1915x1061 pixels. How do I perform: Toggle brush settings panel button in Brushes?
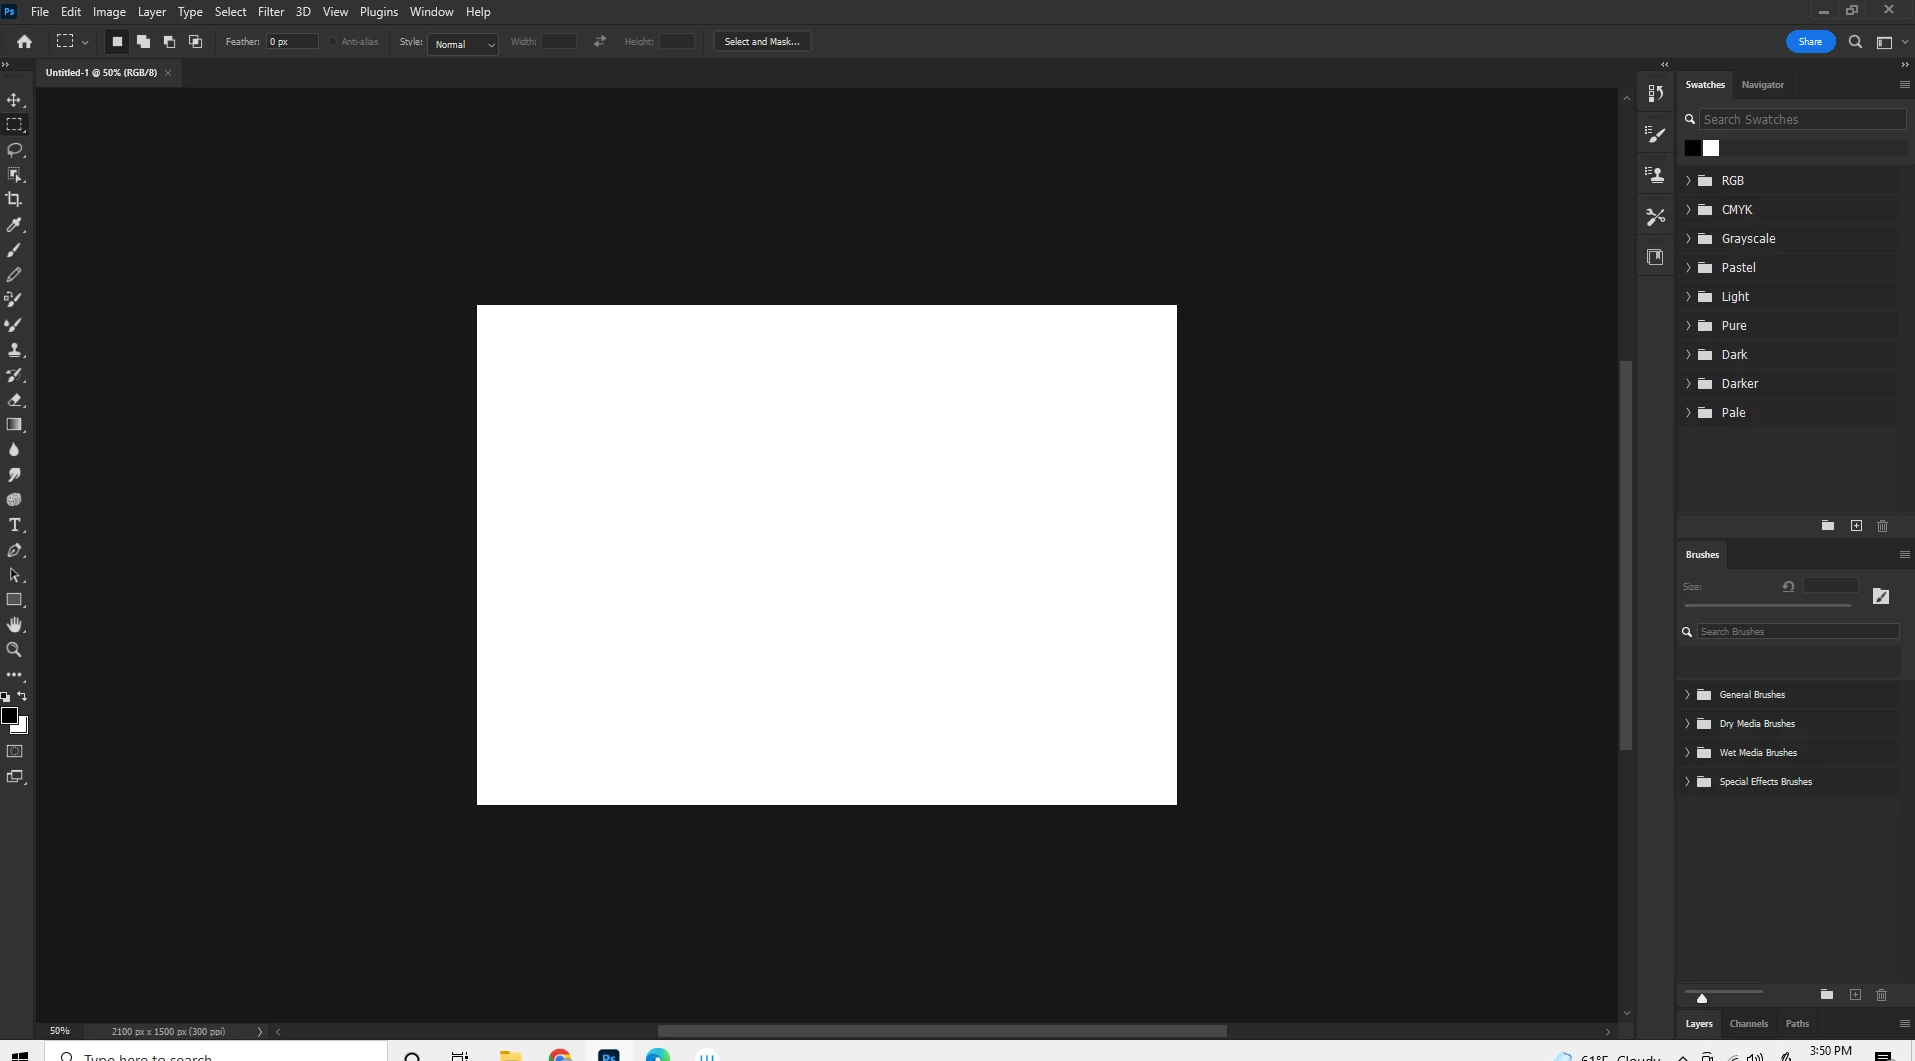(1881, 597)
